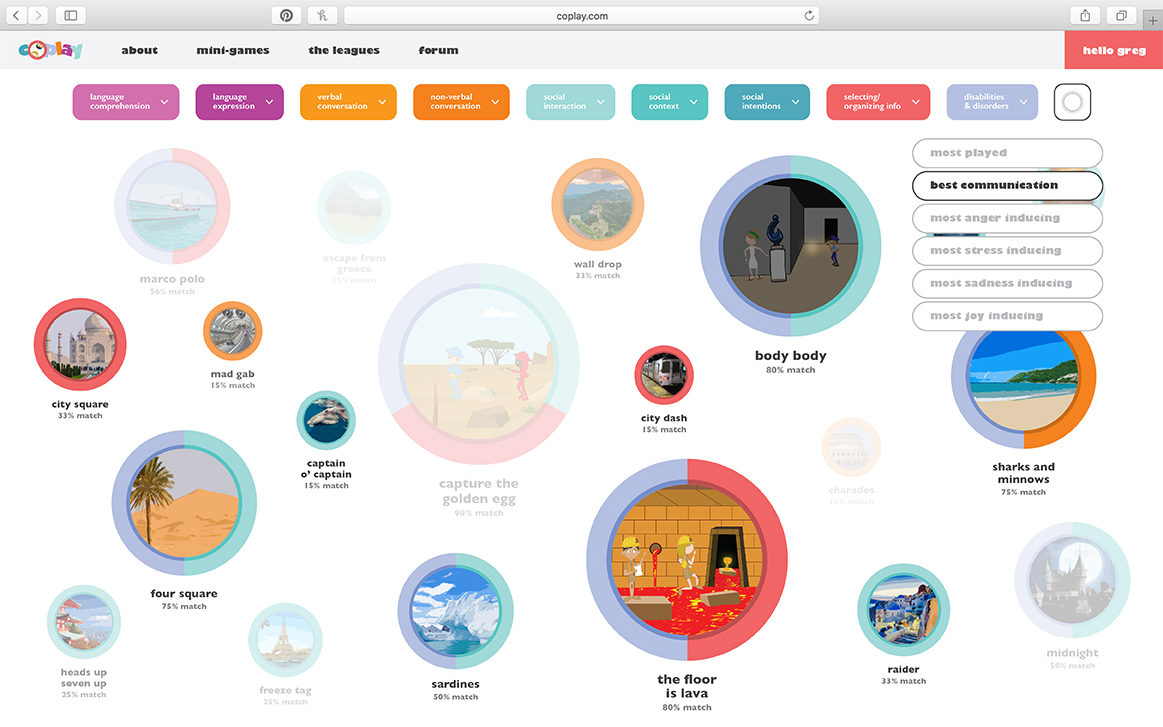The width and height of the screenshot is (1163, 727).
Task: Open the forum menu item
Action: coord(438,50)
